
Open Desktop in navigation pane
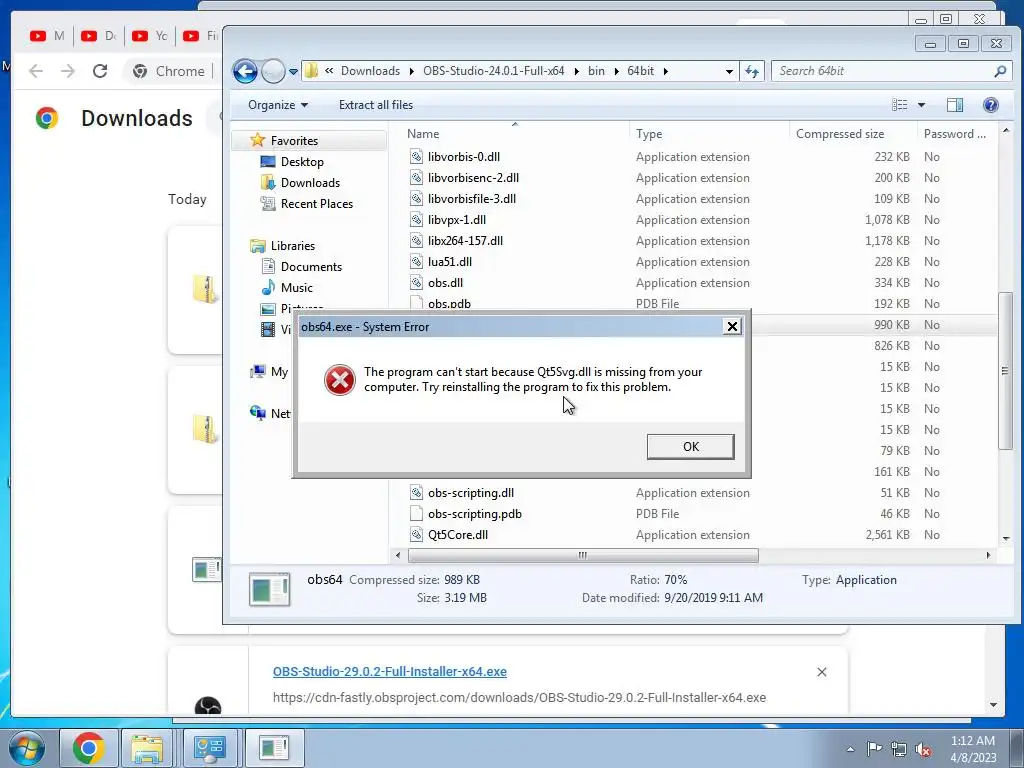coord(302,161)
